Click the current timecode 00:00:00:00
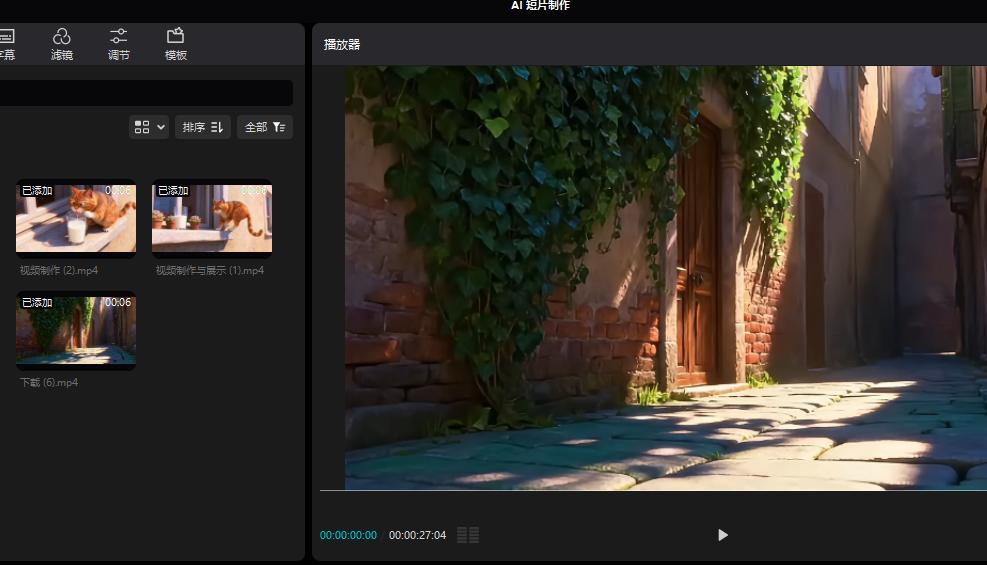This screenshot has height=565, width=987. pos(348,535)
